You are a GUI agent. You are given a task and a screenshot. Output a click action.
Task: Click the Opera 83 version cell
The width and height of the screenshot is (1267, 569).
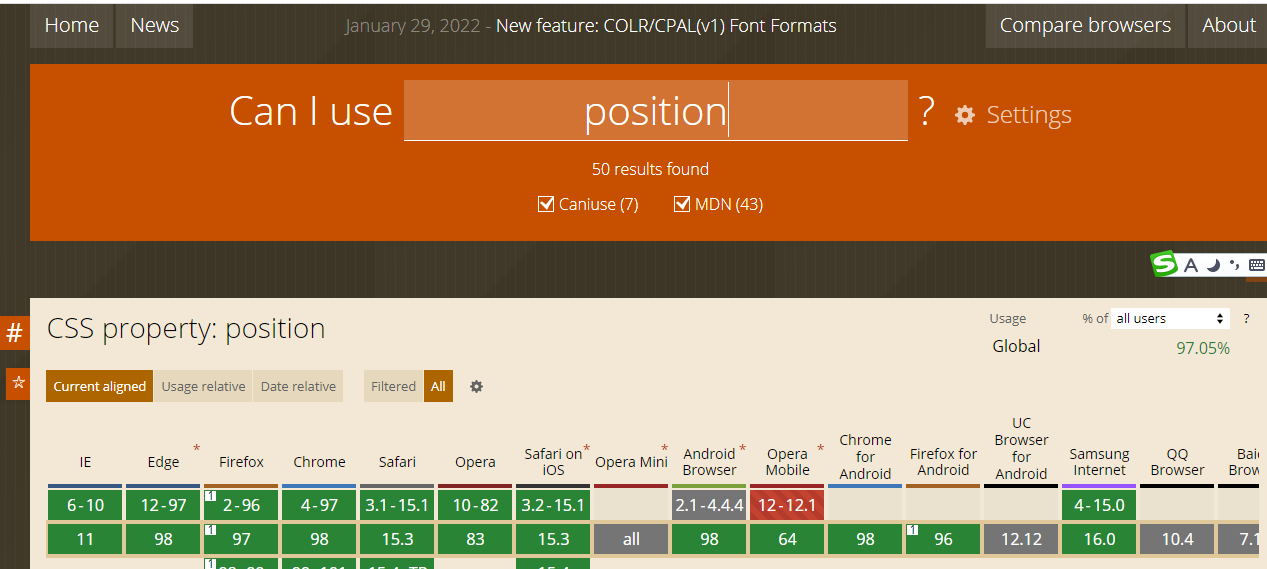(x=475, y=539)
